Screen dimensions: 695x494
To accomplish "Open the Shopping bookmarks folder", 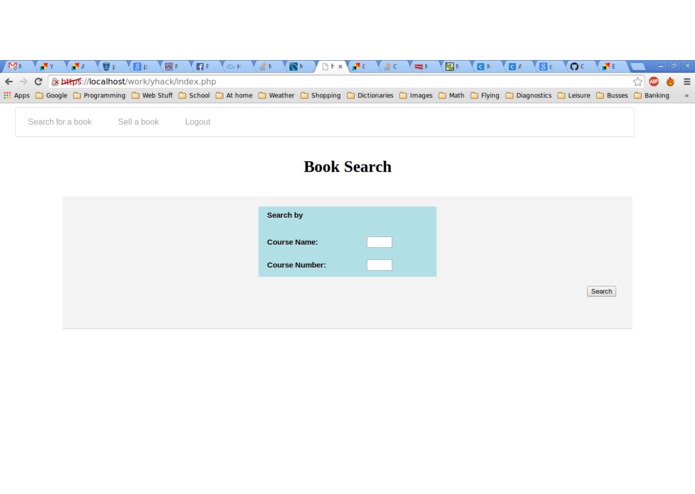I will [320, 95].
